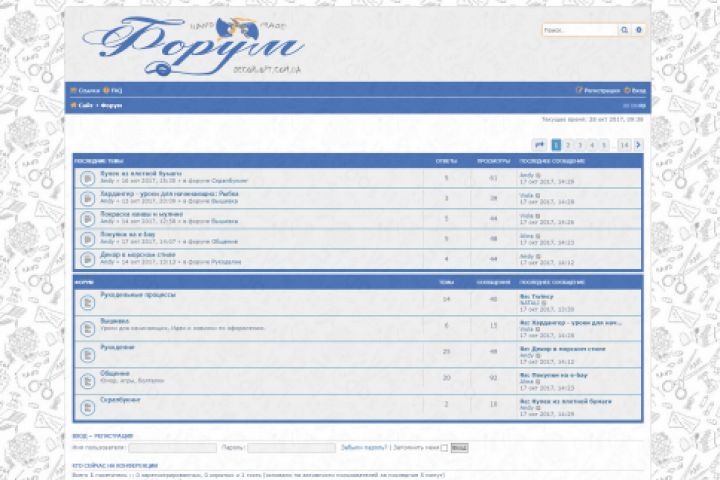Click the Имя пользователя input field
720x480 pixels.
173,448
